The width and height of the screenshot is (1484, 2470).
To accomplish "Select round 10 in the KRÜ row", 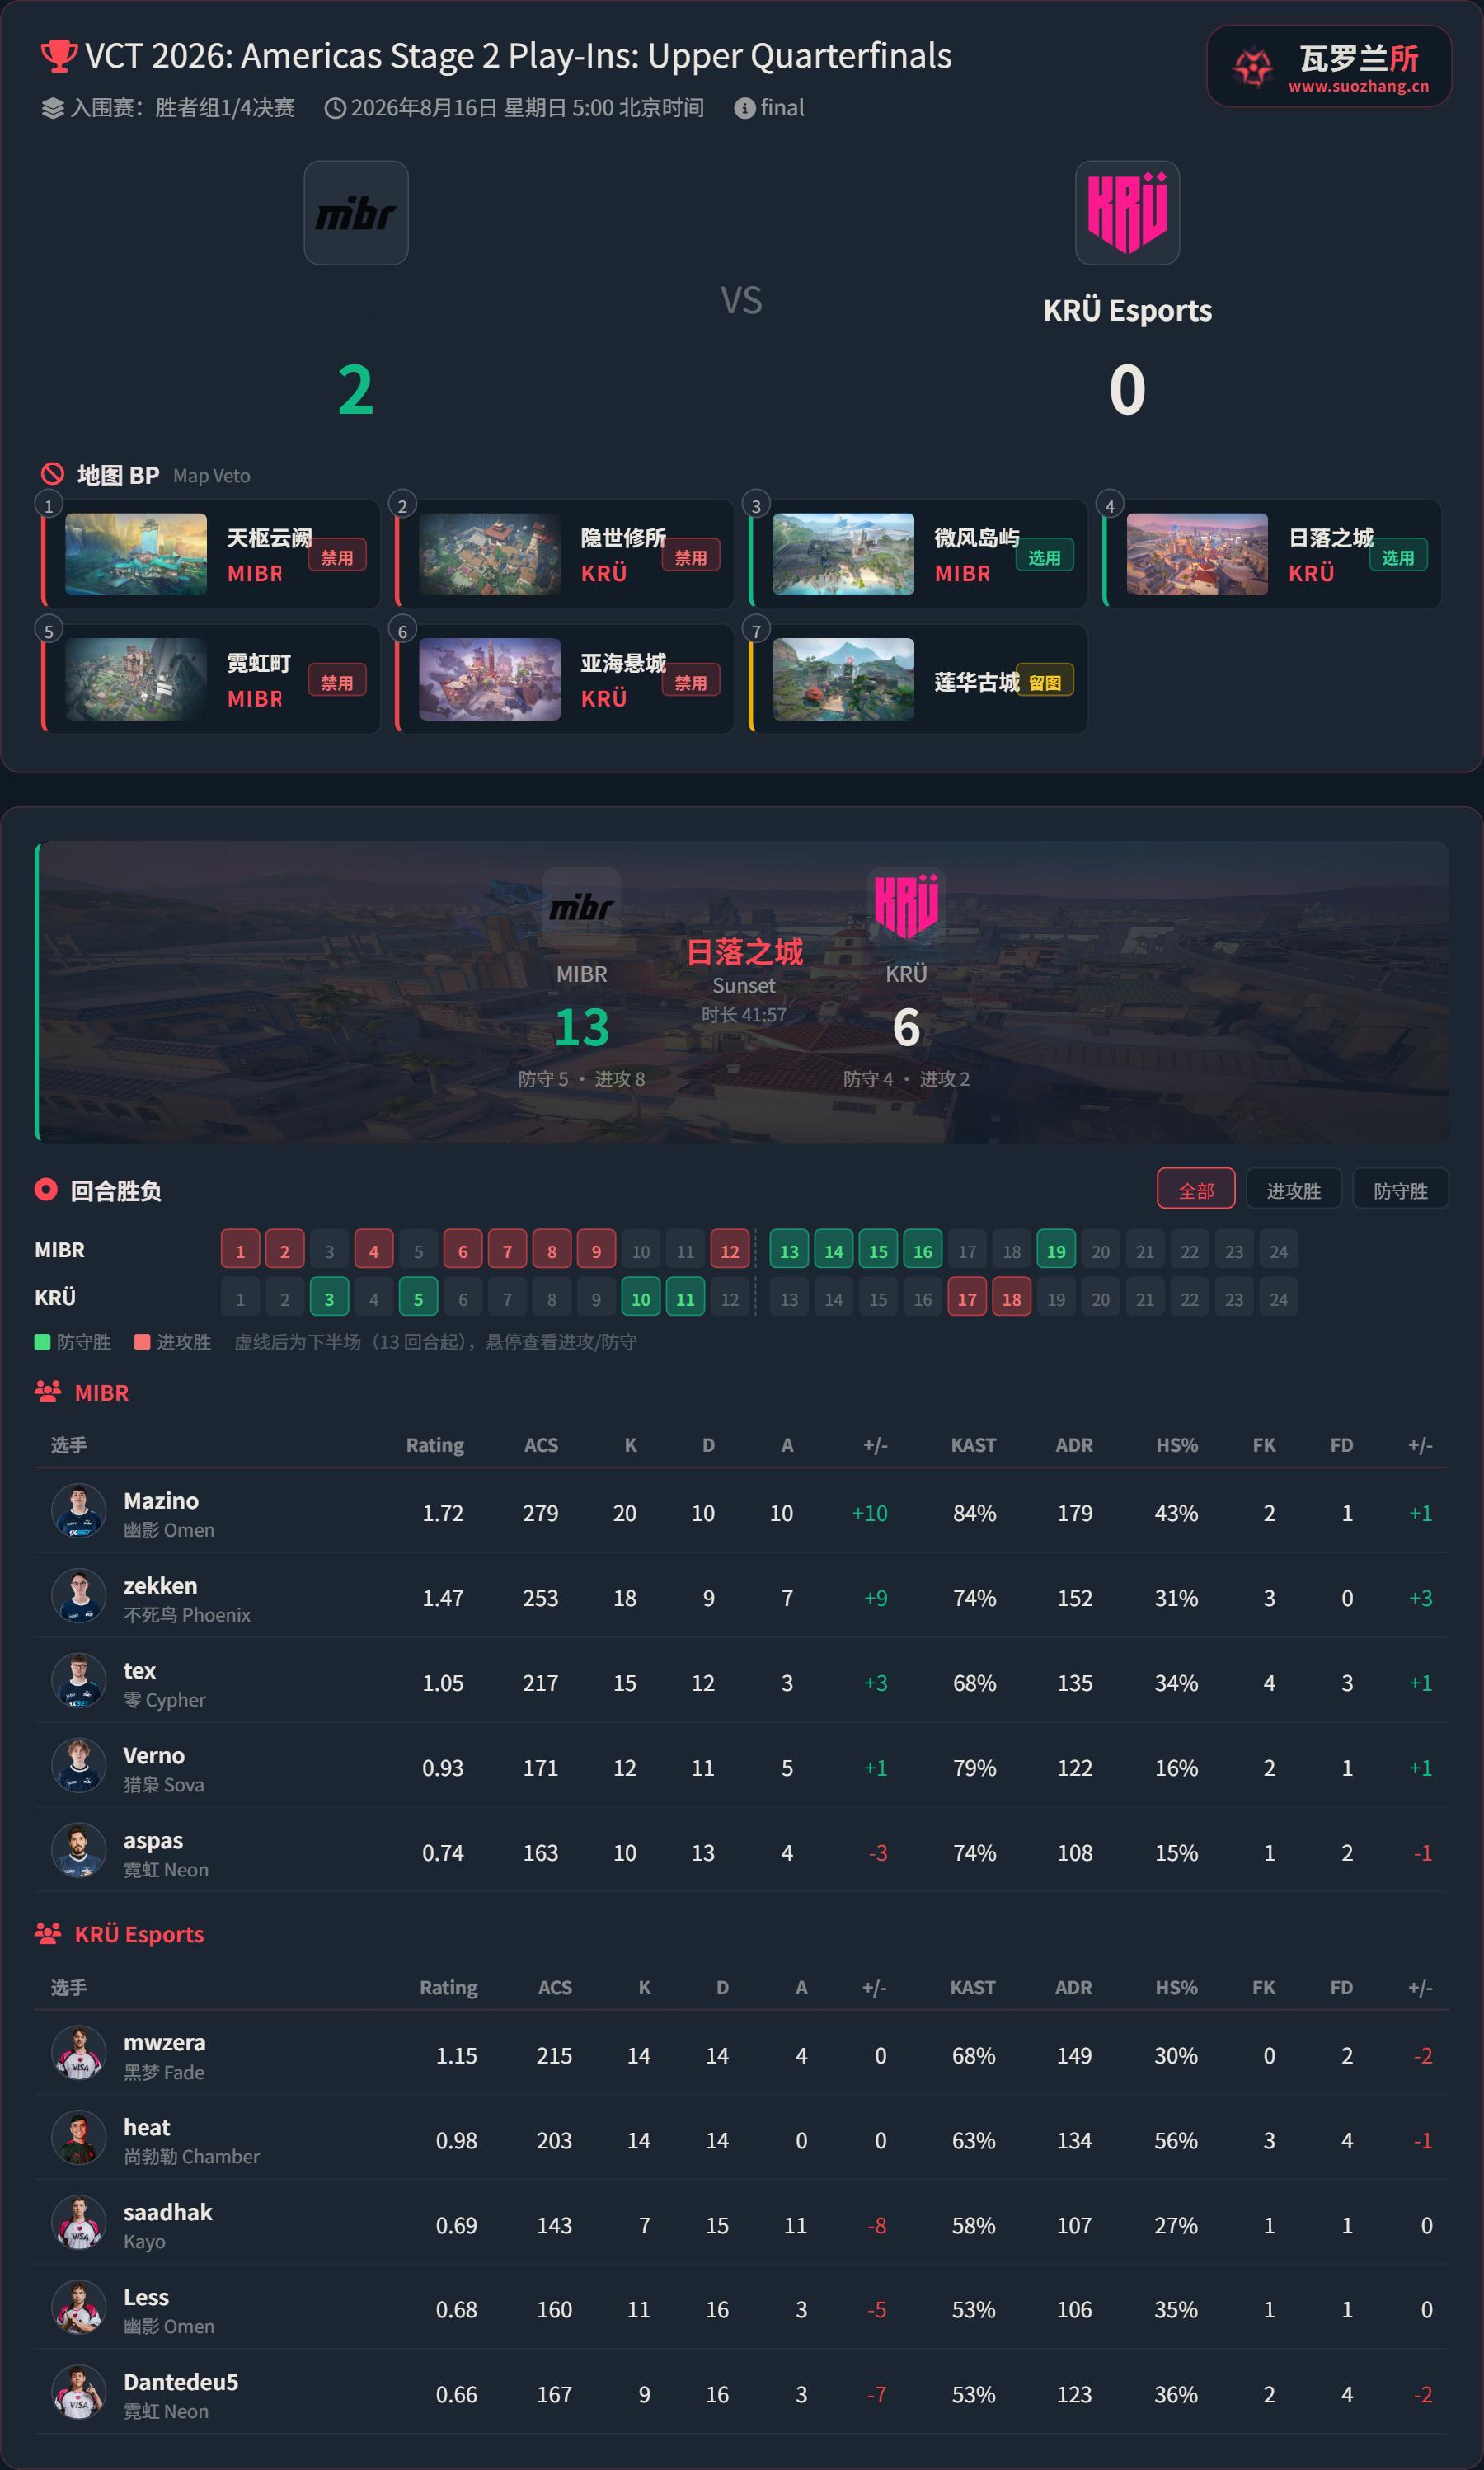I will tap(641, 1298).
